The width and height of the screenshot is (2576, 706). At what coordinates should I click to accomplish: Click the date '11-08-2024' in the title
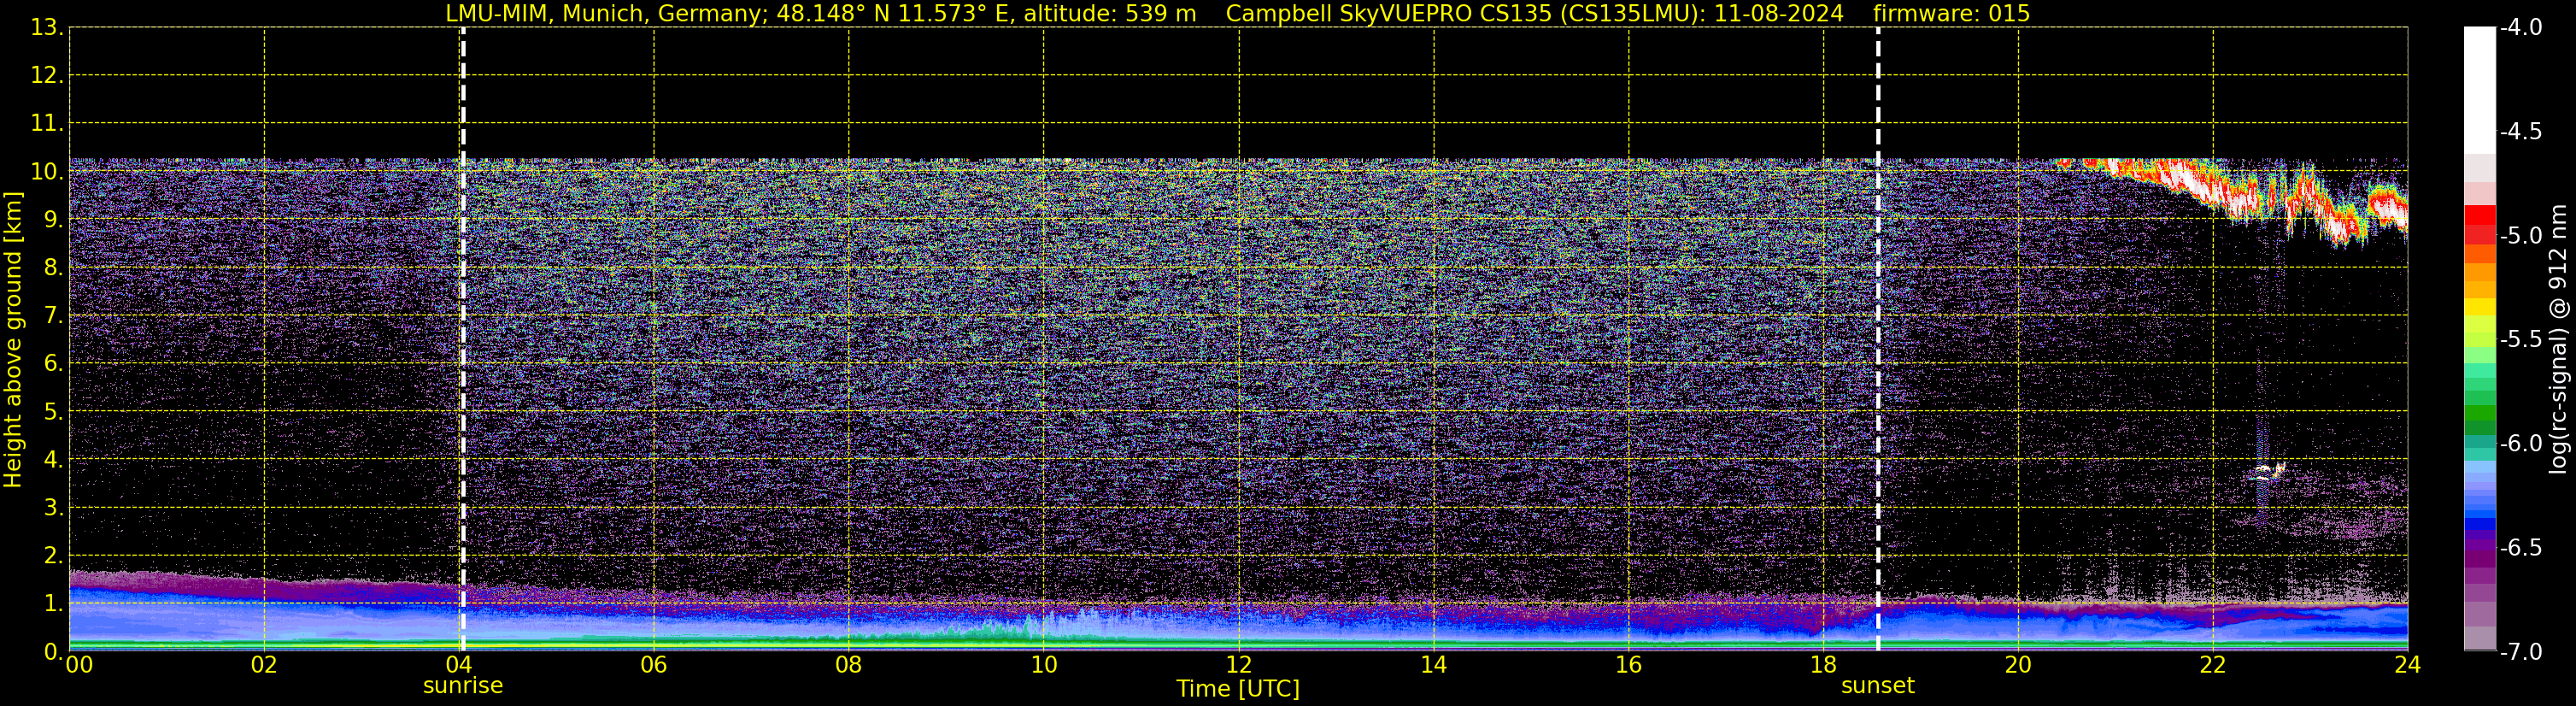[1779, 14]
